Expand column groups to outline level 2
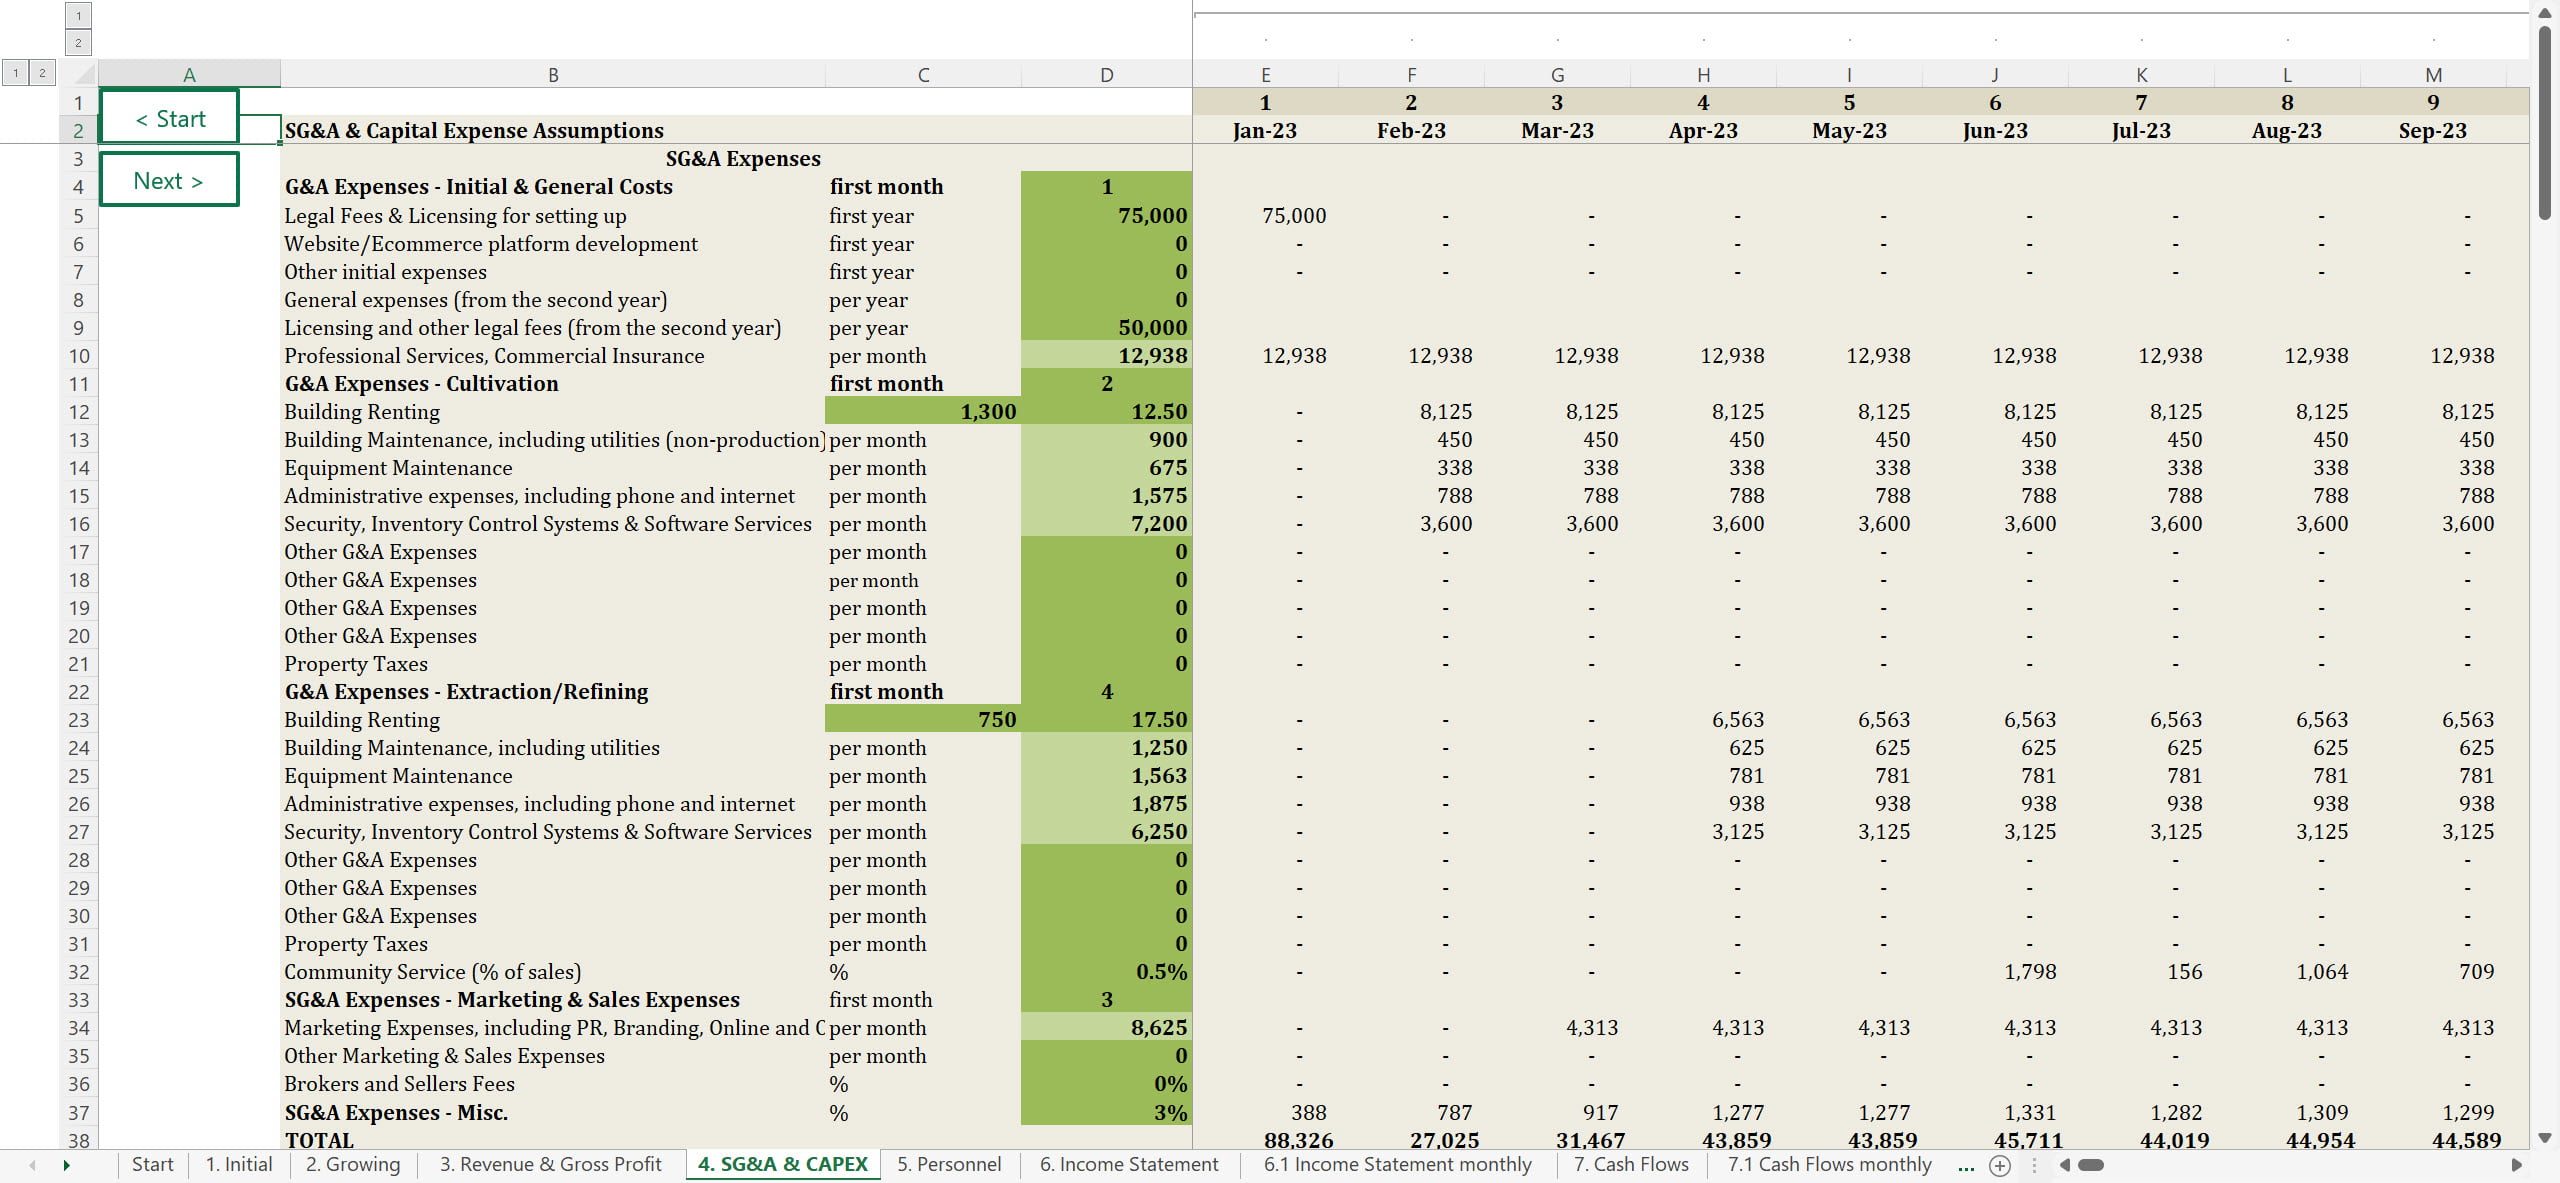Screen dimensions: 2560x1183 [x=78, y=42]
